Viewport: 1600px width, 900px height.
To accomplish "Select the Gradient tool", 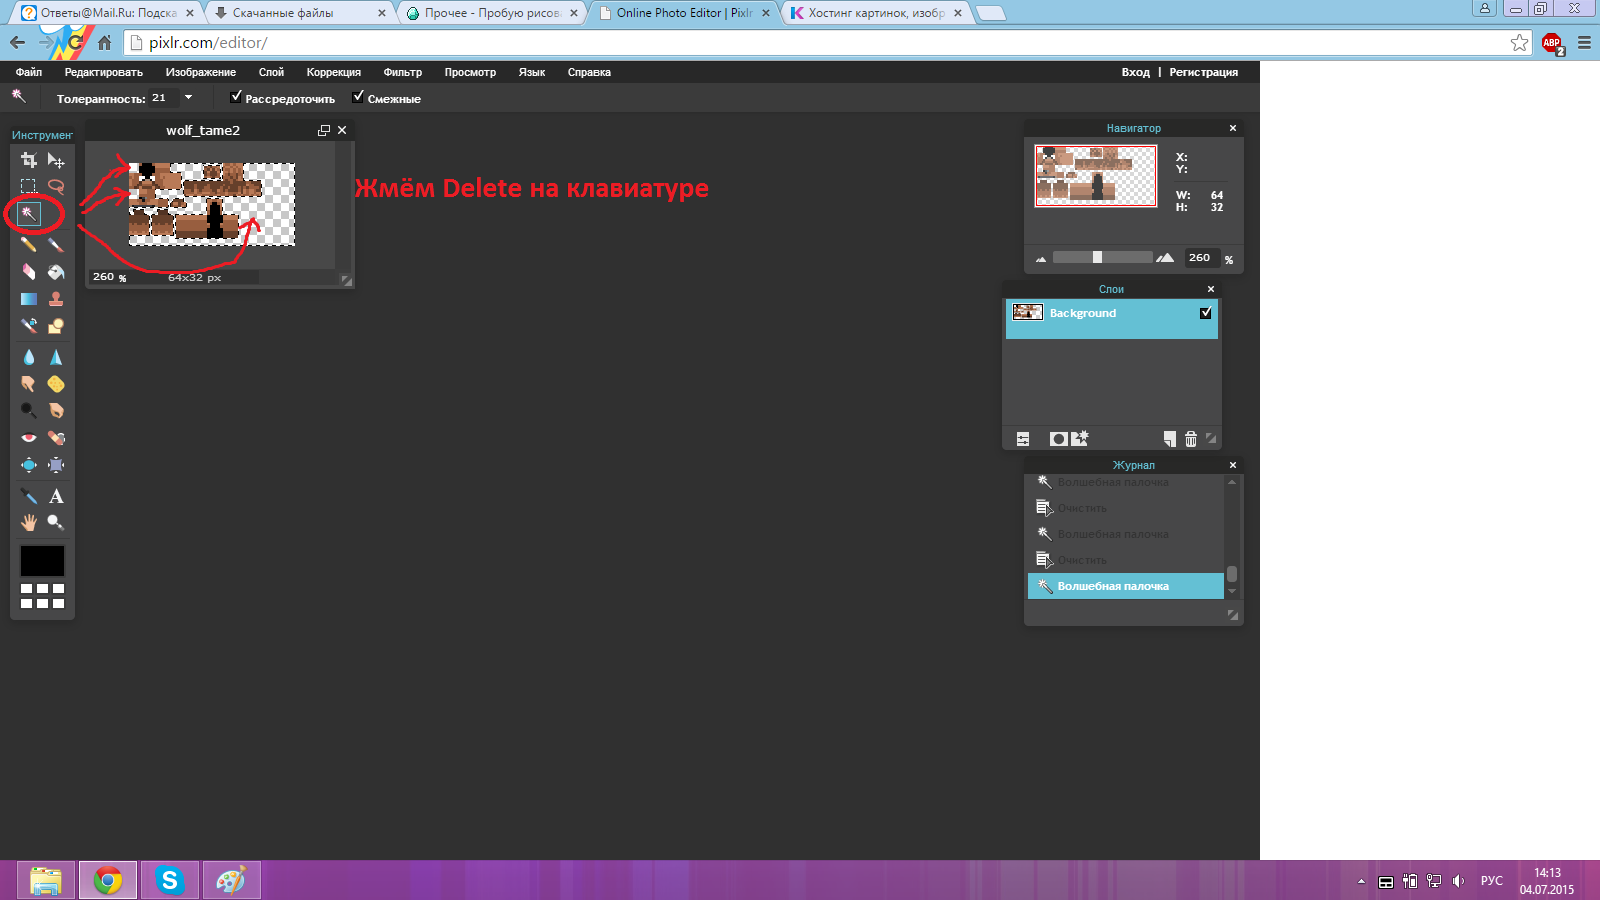I will click(x=29, y=299).
